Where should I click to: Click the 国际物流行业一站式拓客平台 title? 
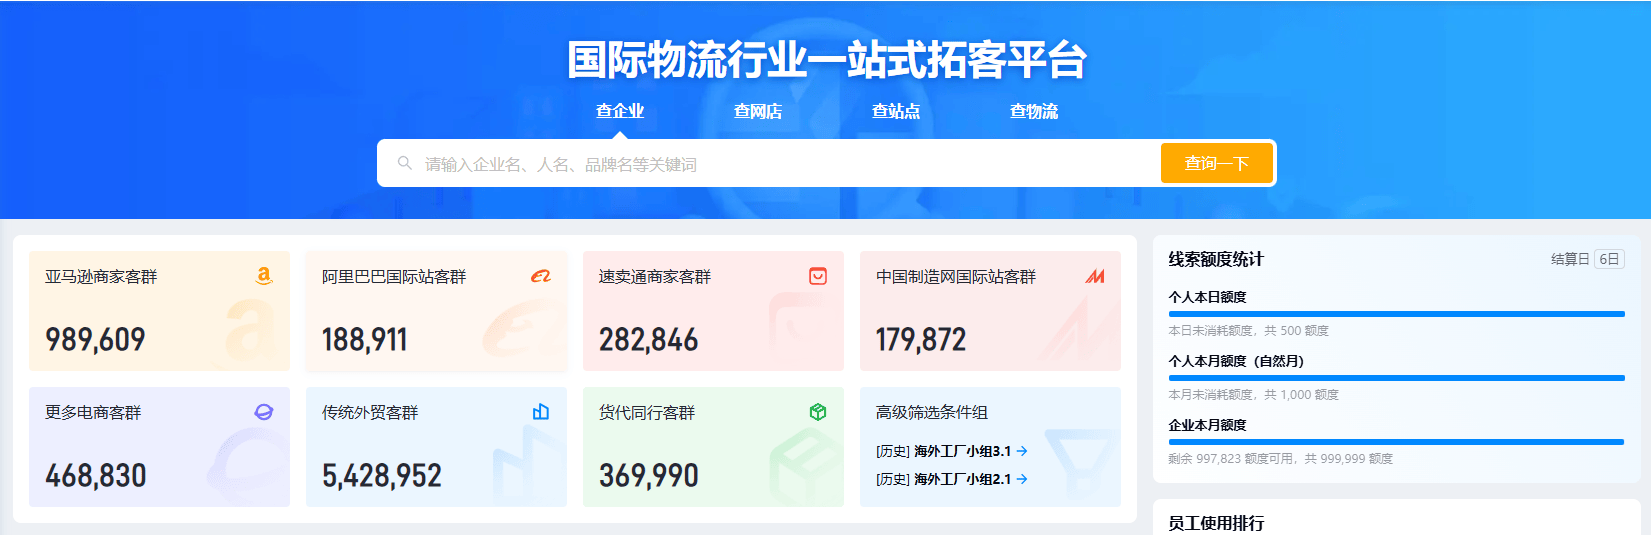click(826, 60)
